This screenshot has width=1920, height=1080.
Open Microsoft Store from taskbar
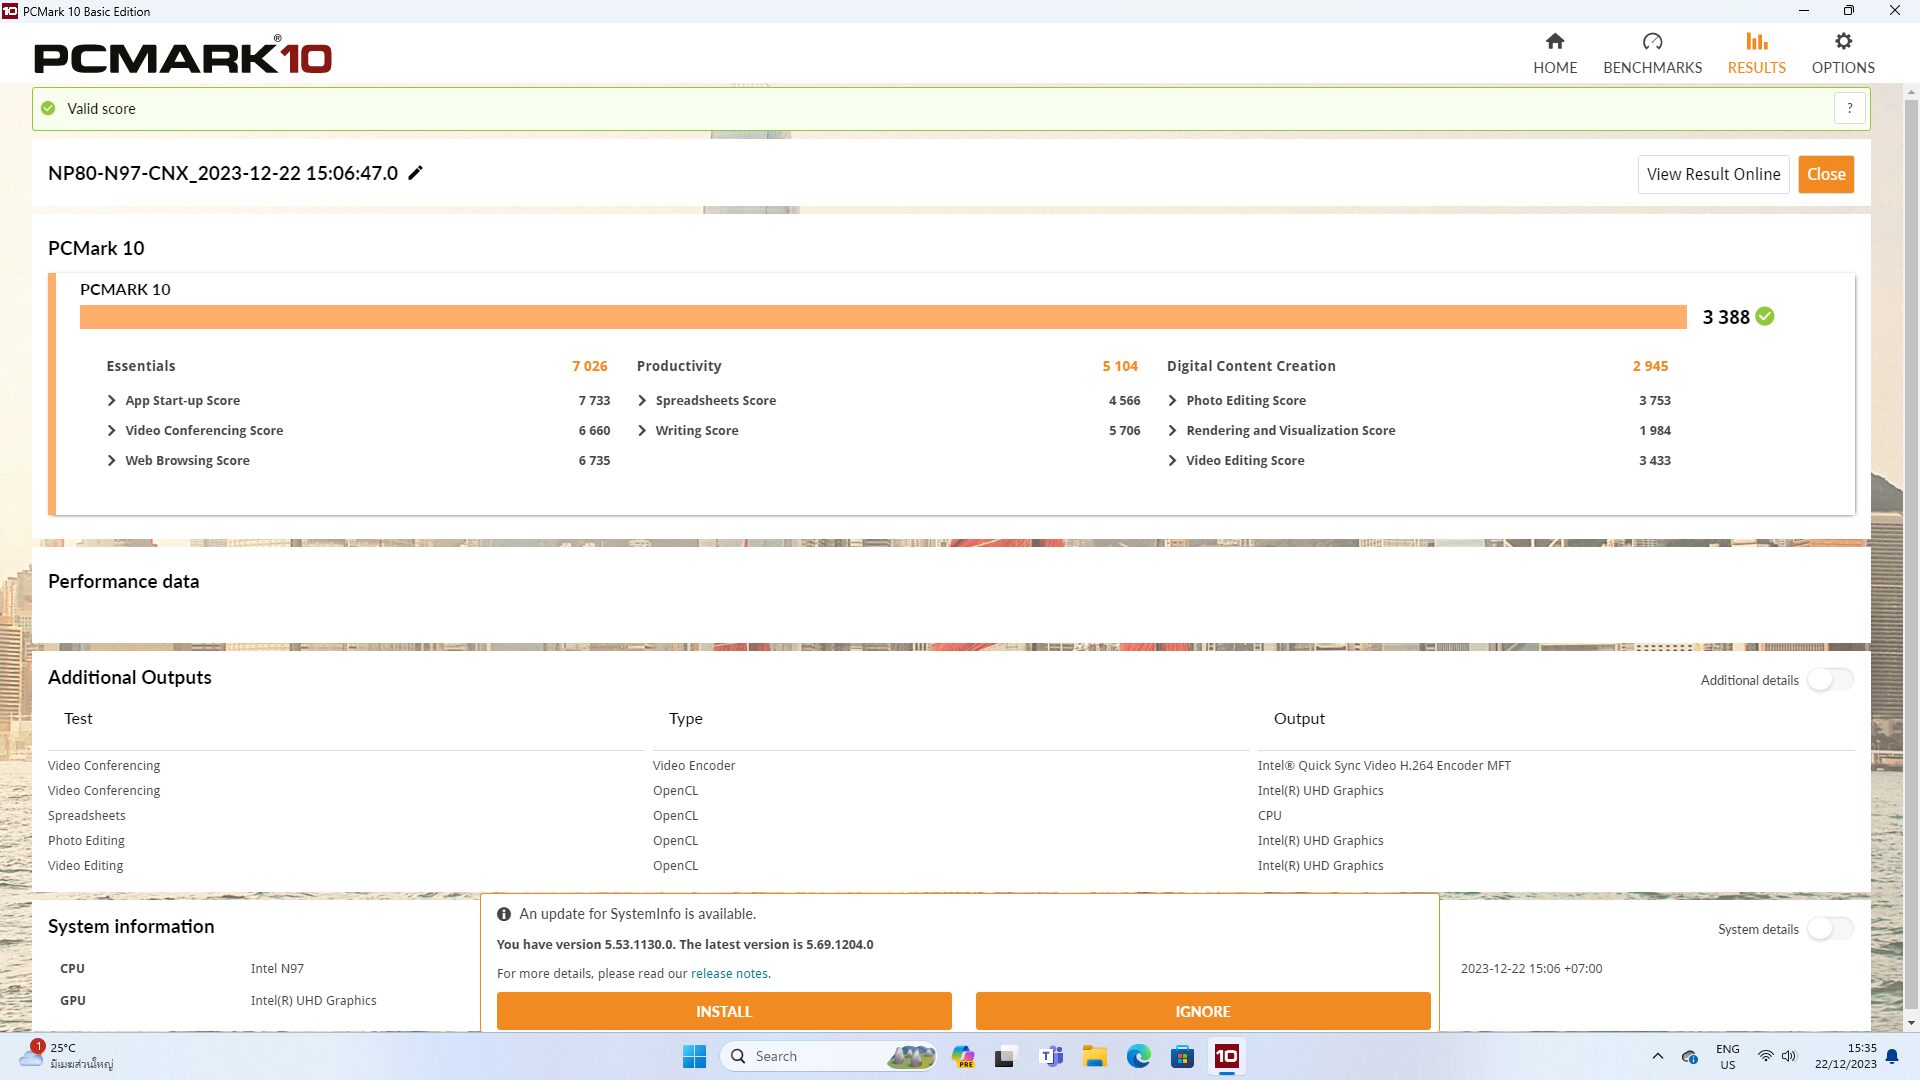(1182, 1056)
